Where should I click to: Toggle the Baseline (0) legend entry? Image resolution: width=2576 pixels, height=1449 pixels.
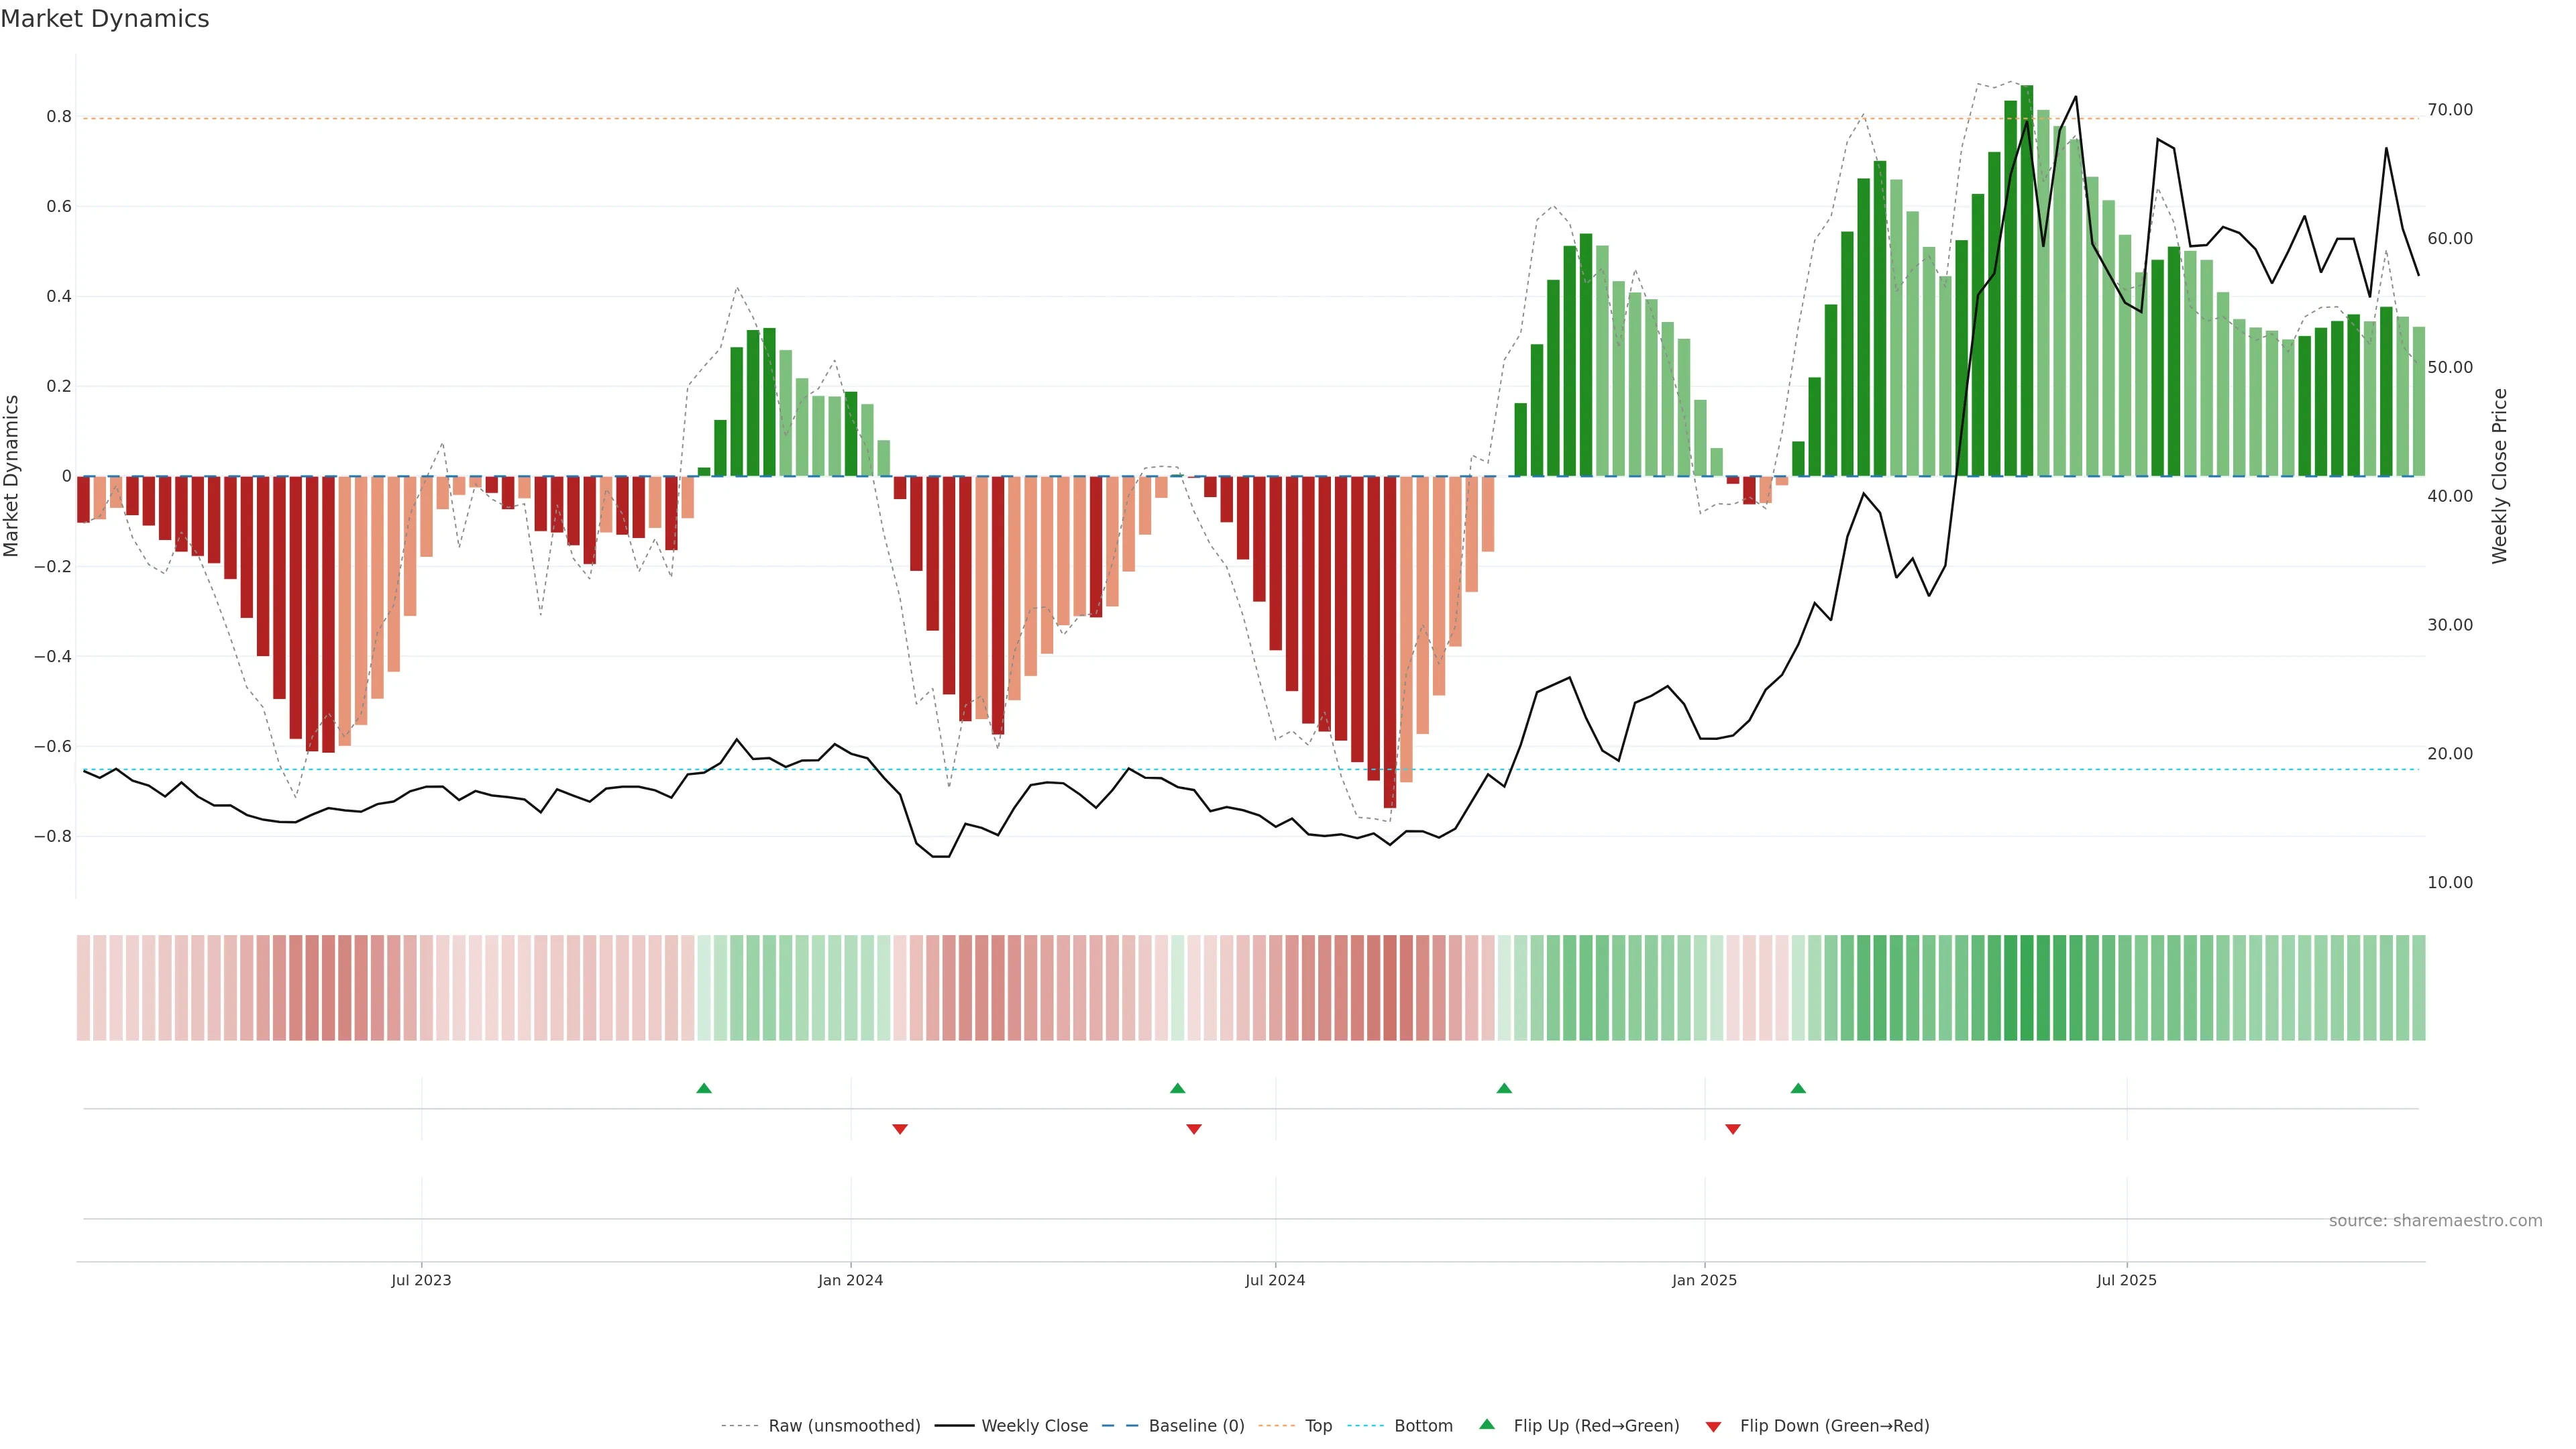click(x=1196, y=1426)
